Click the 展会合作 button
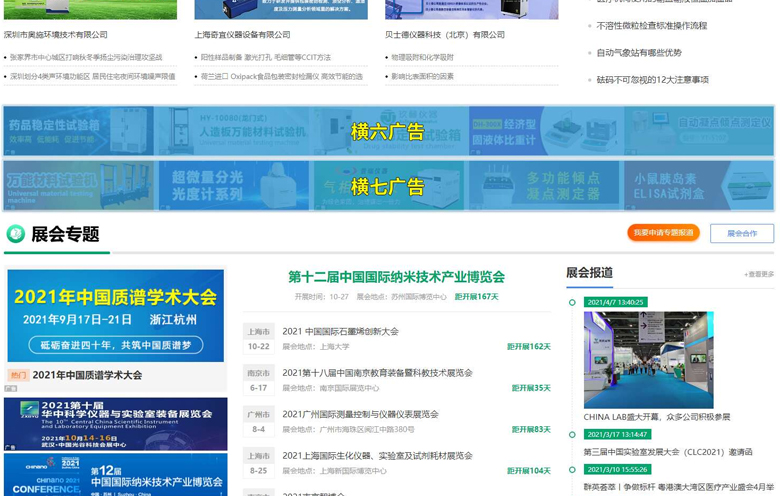780x496 pixels. pos(741,233)
